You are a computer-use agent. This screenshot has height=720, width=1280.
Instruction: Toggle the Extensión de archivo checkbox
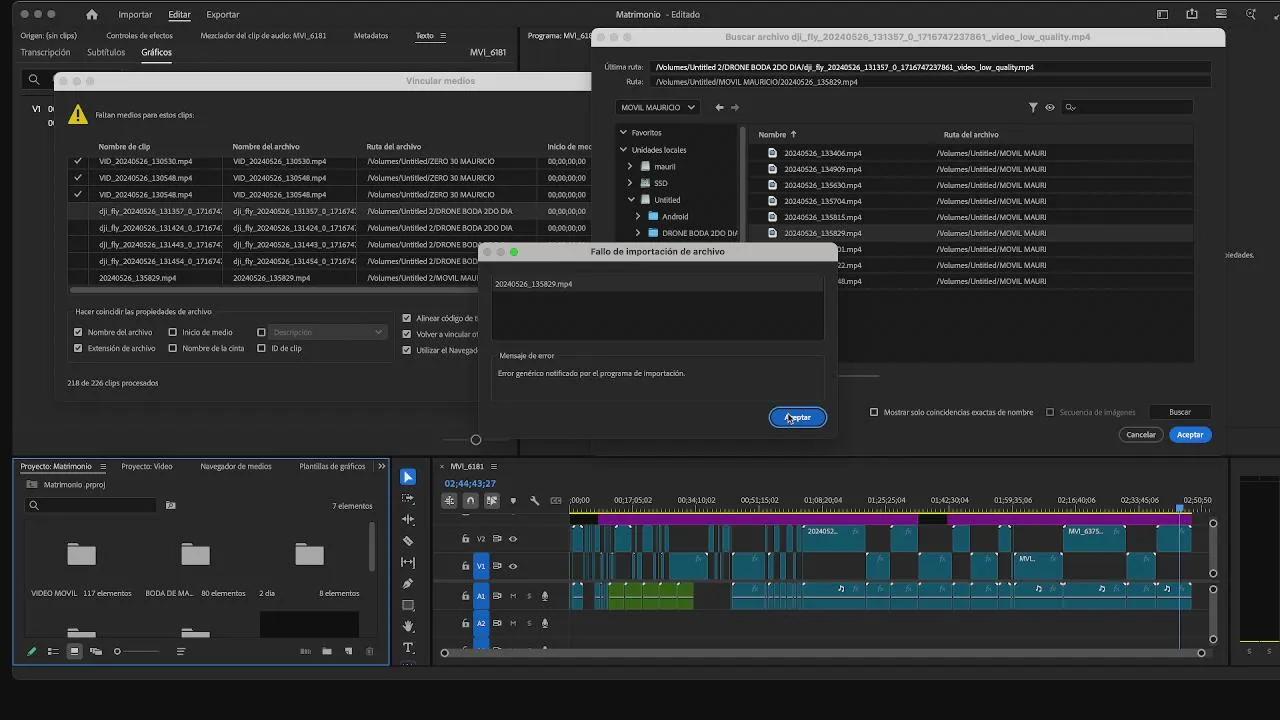tap(78, 348)
